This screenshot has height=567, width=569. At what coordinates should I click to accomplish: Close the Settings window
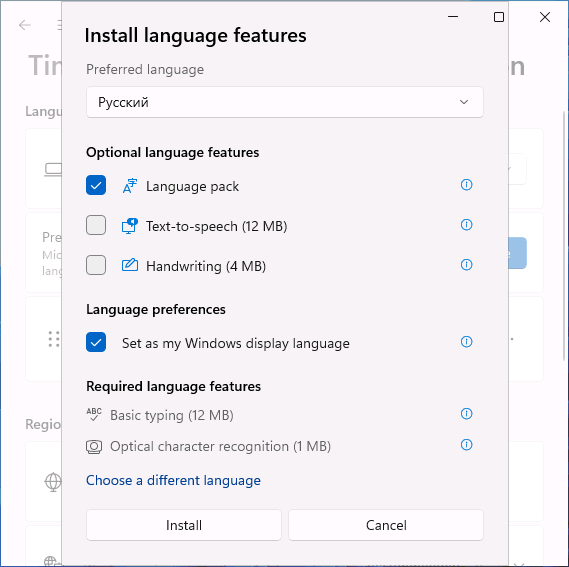[545, 17]
